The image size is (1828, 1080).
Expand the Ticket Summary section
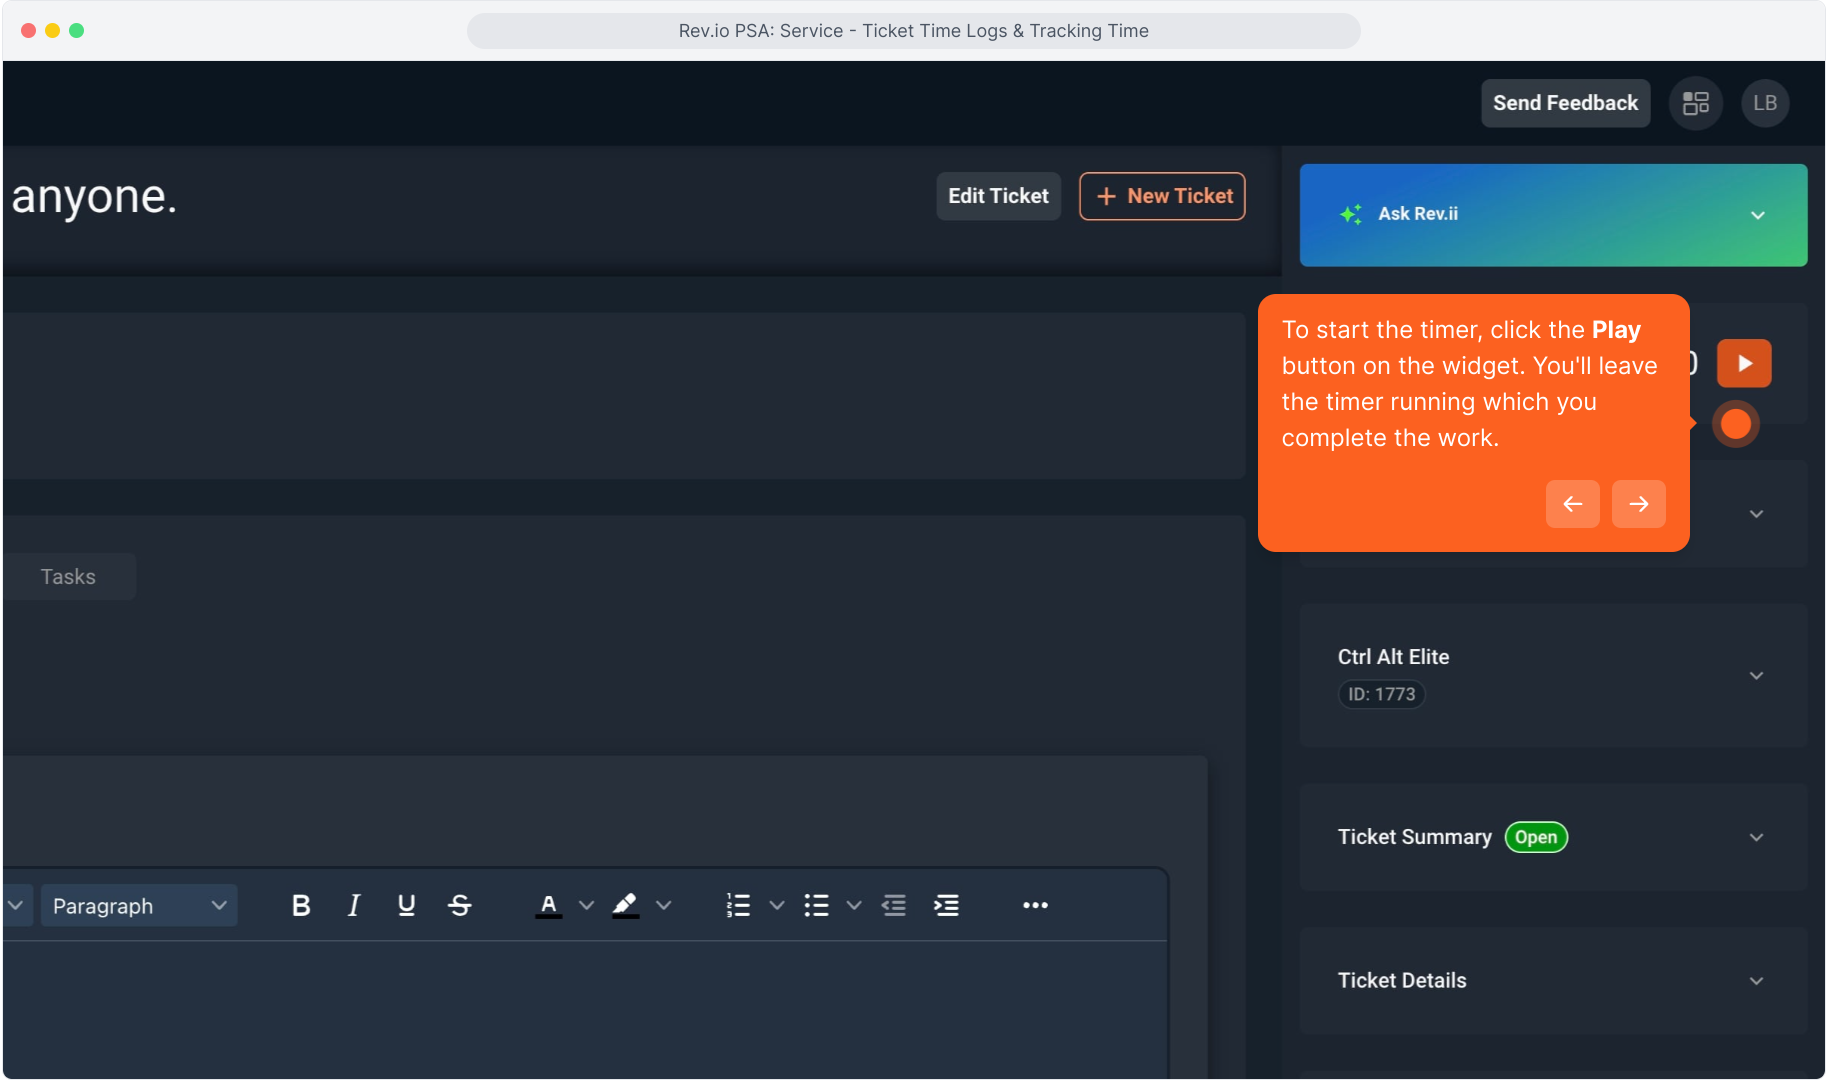[x=1756, y=838]
